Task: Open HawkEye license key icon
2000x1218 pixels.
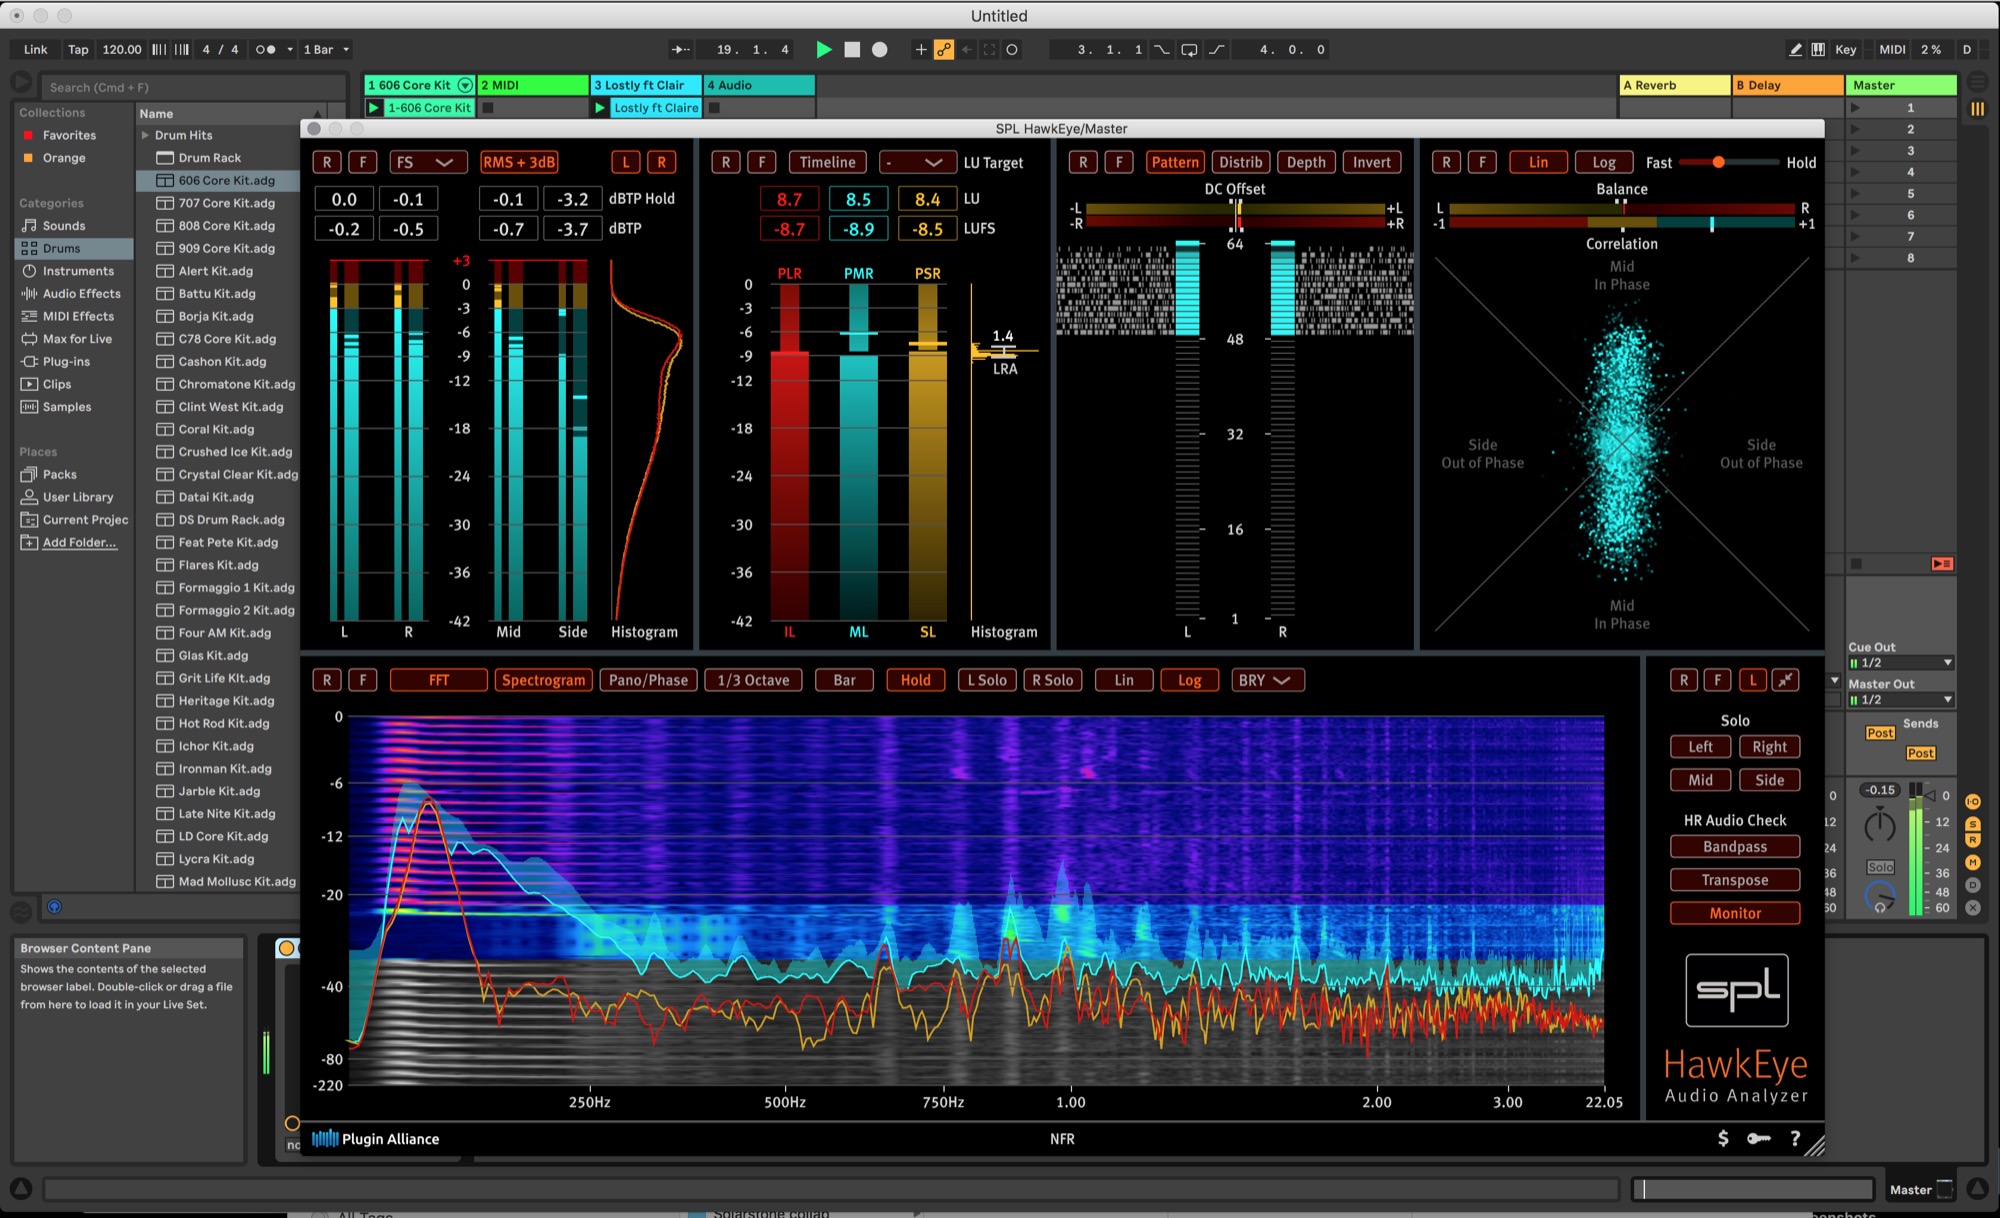Action: click(x=1759, y=1138)
